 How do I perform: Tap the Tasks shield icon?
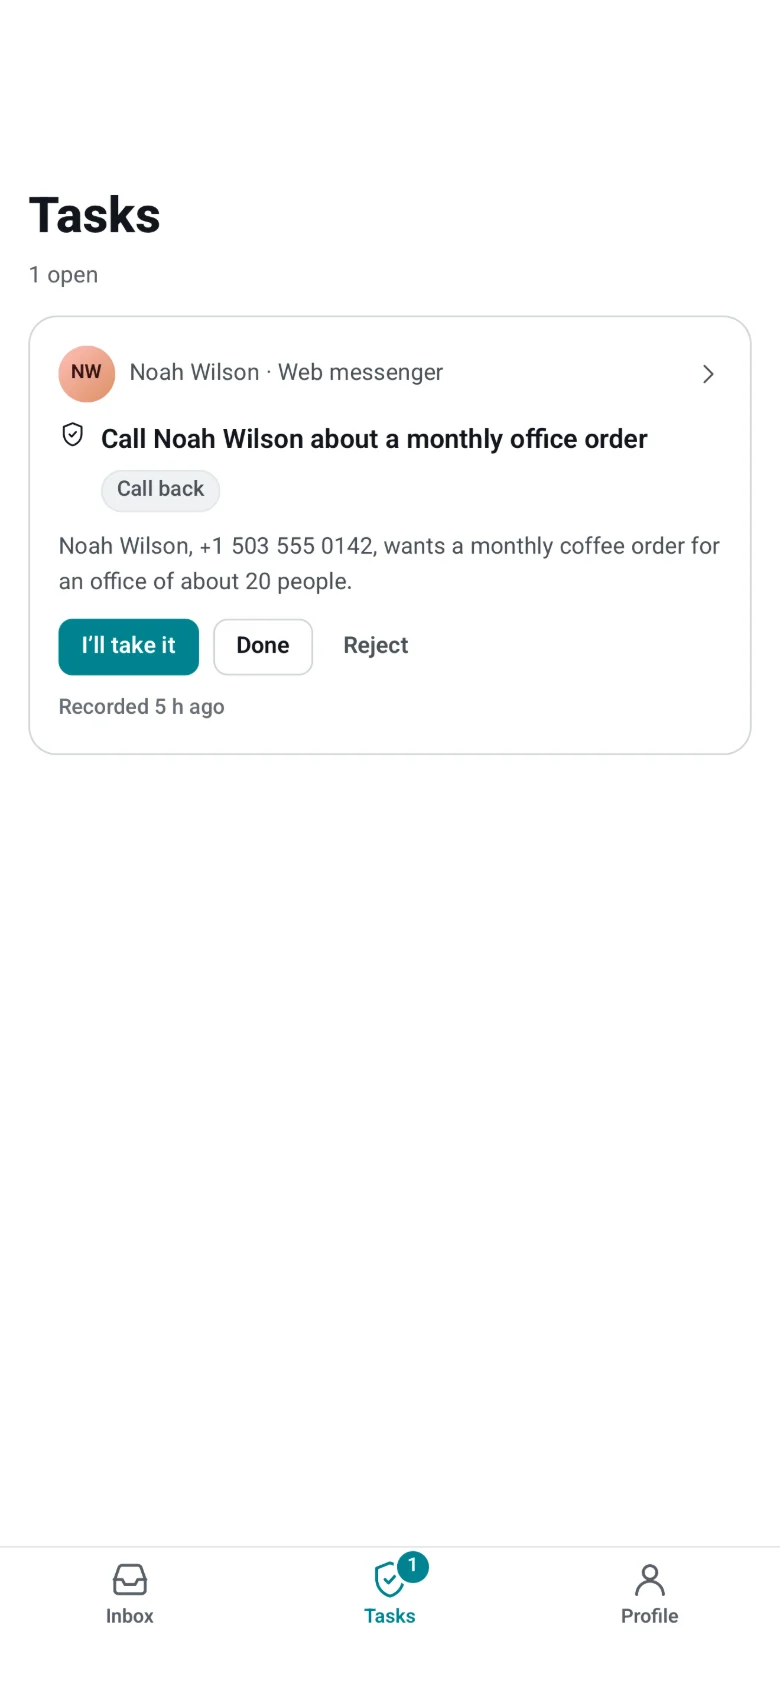pyautogui.click(x=388, y=1581)
